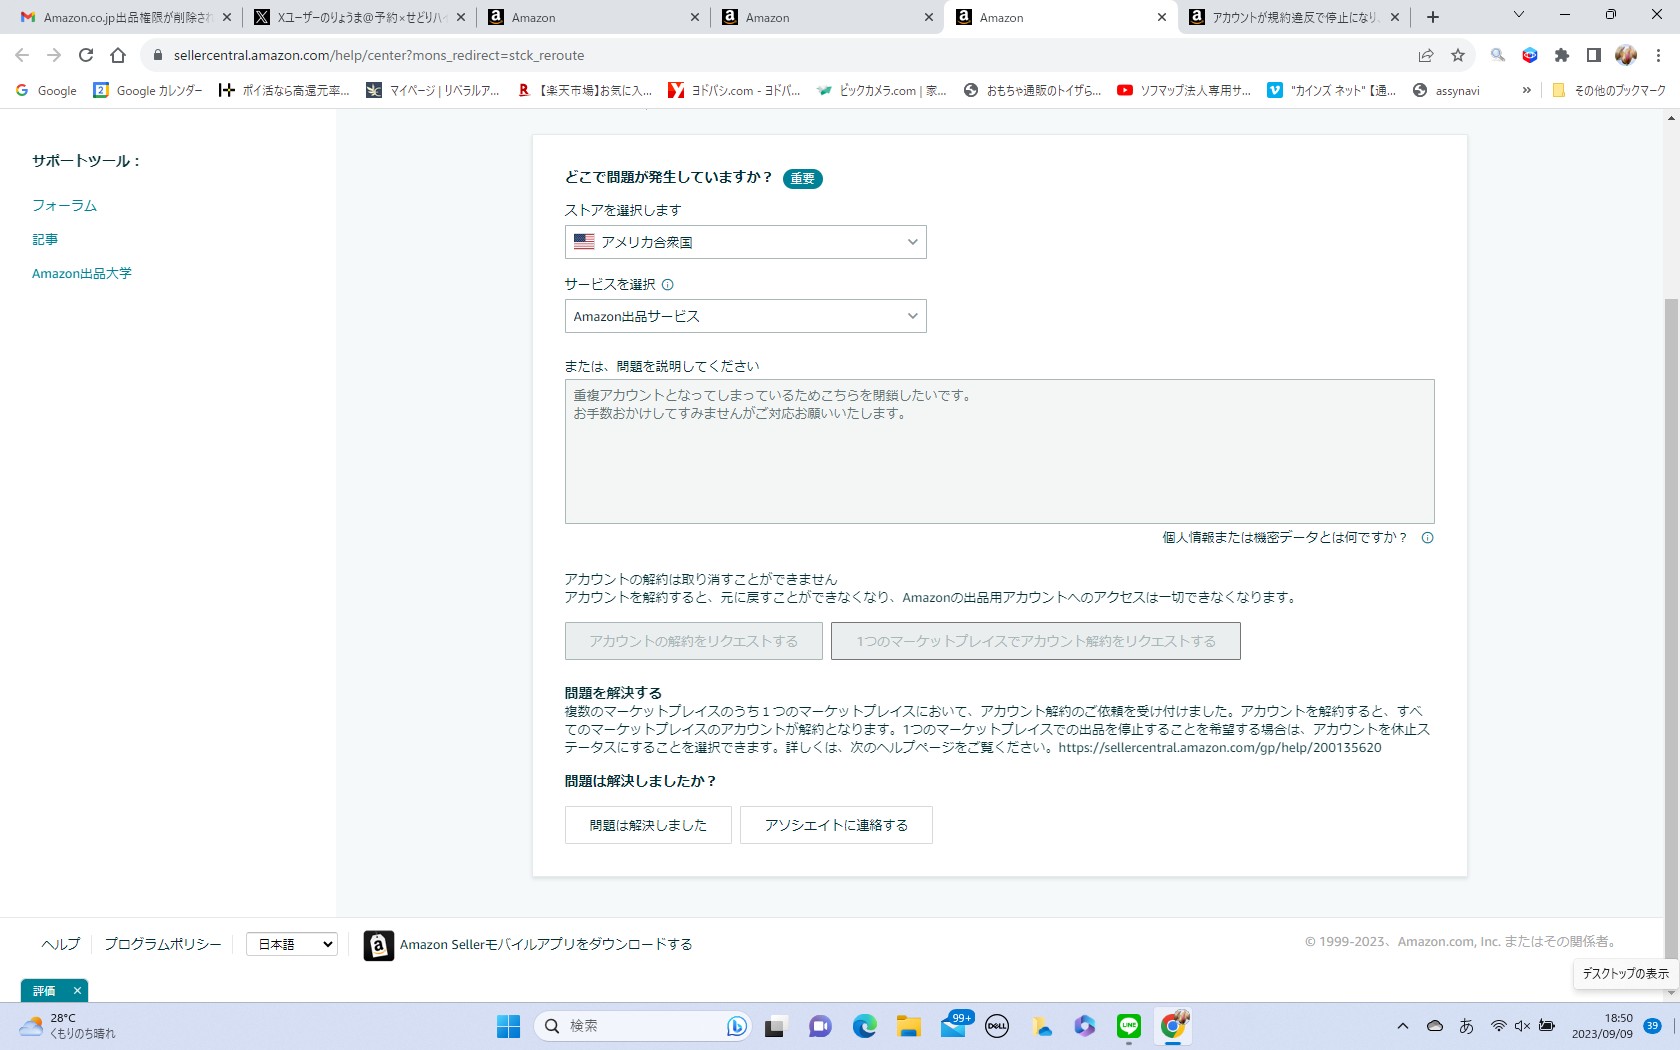The height and width of the screenshot is (1050, 1680).
Task: Open the weather widget showing 28°C
Action: pyautogui.click(x=68, y=1026)
